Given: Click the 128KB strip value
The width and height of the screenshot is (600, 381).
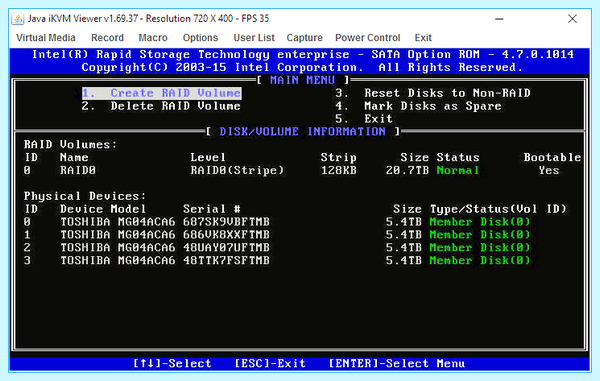Looking at the screenshot, I should coord(339,170).
